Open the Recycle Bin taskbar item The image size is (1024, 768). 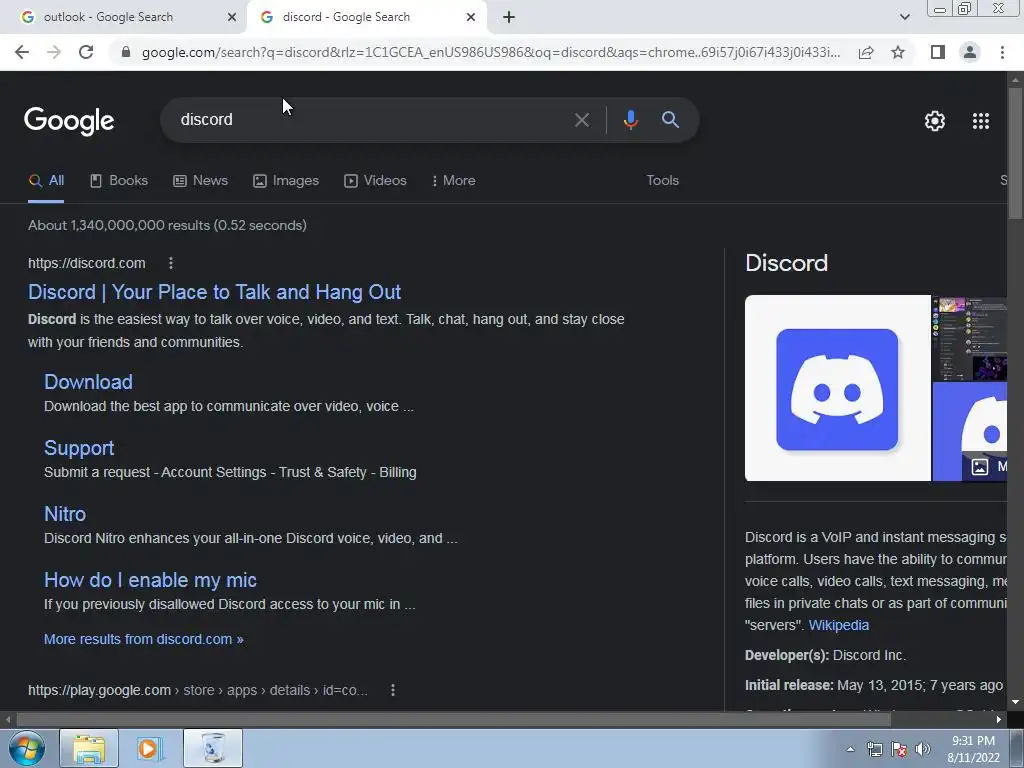pos(213,748)
